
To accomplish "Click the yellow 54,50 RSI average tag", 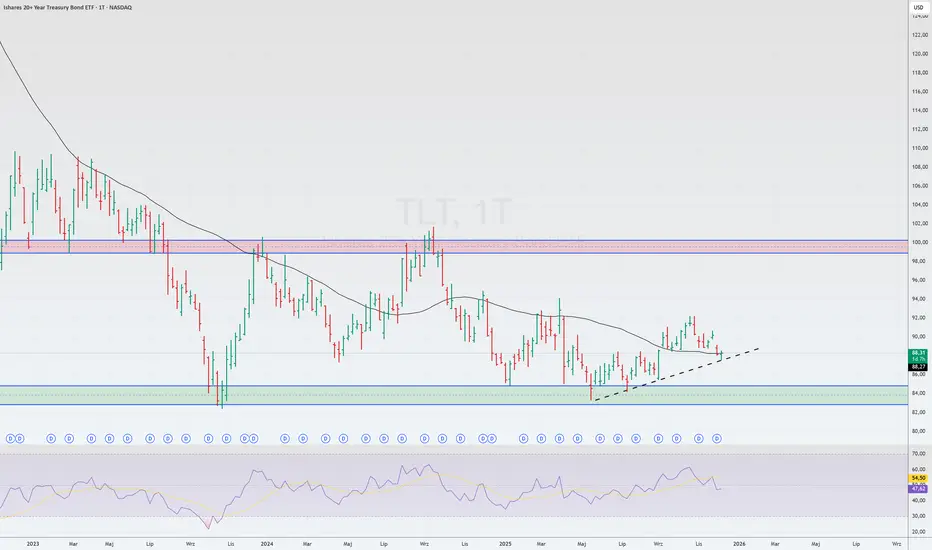I will [x=918, y=478].
